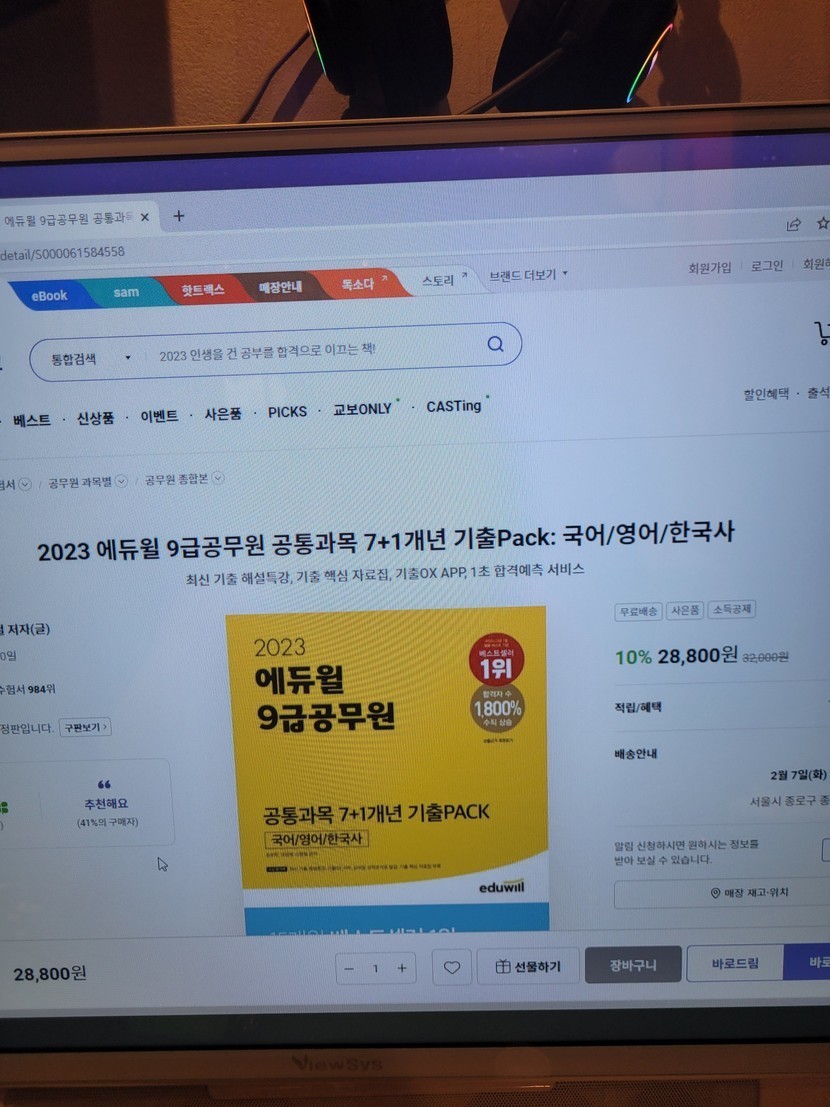Expand the 브랜드 더보기 menu

pyautogui.click(x=528, y=275)
